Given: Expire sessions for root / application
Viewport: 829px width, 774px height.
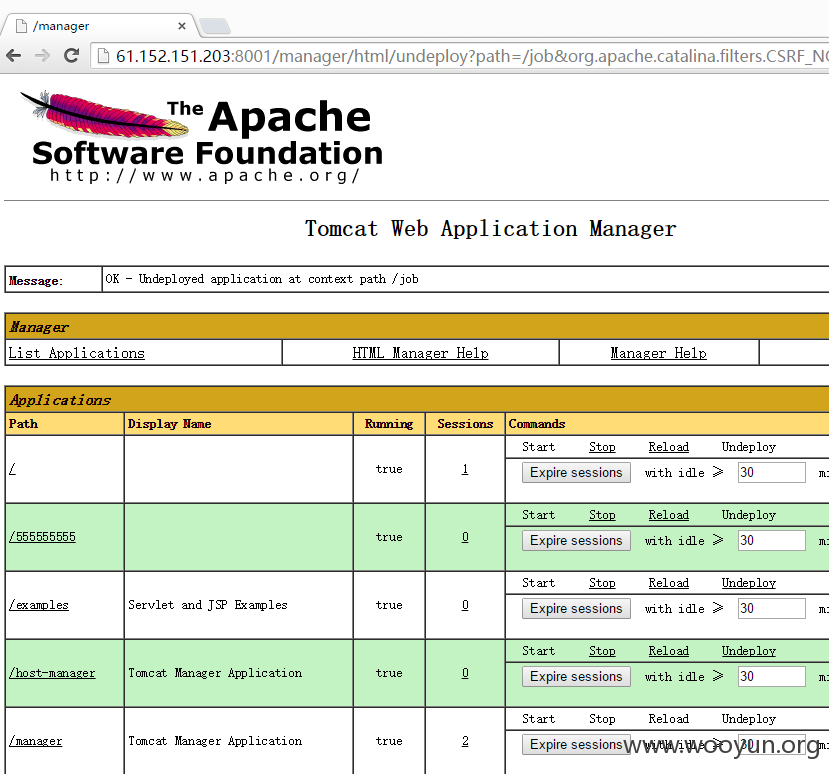Looking at the screenshot, I should (x=576, y=472).
